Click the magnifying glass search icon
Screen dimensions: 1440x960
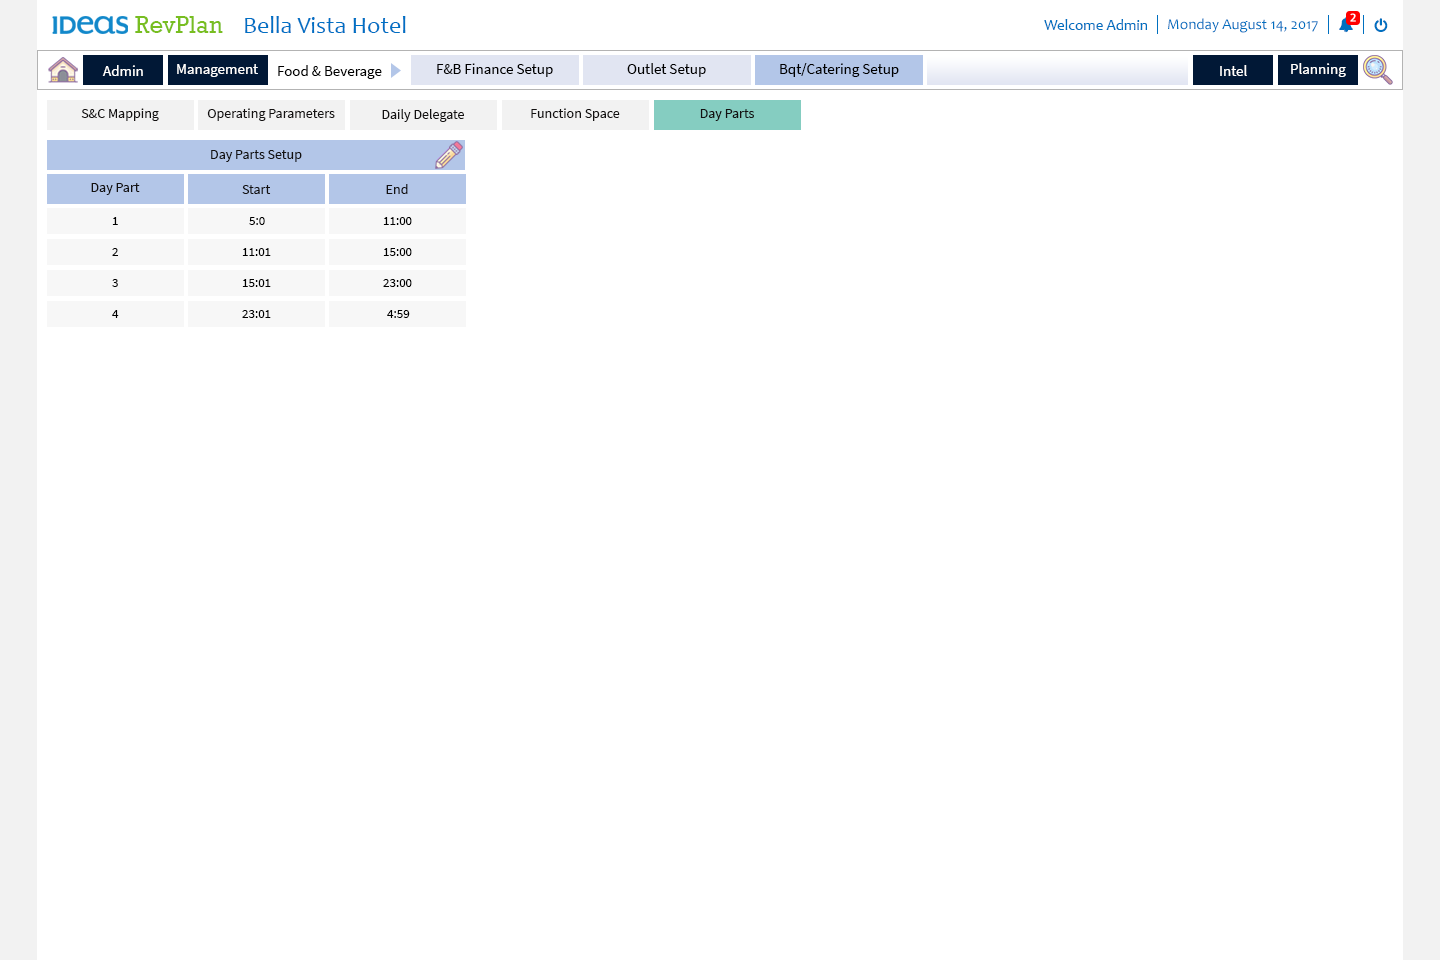tap(1377, 70)
